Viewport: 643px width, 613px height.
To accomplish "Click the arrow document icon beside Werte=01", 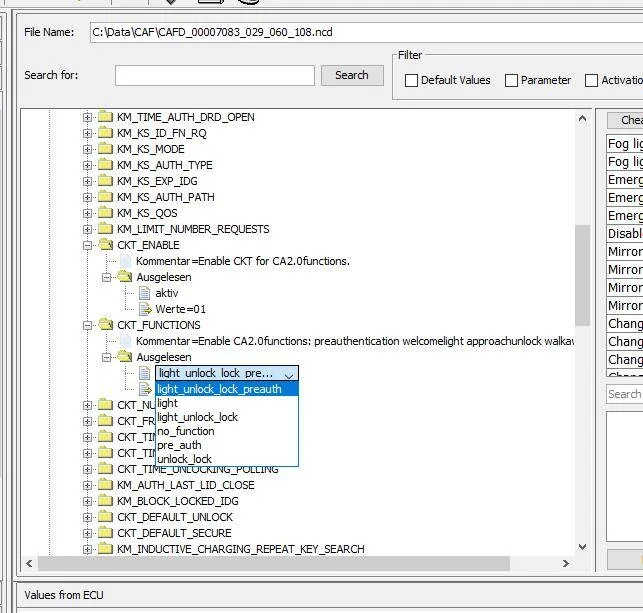I will click(x=145, y=309).
